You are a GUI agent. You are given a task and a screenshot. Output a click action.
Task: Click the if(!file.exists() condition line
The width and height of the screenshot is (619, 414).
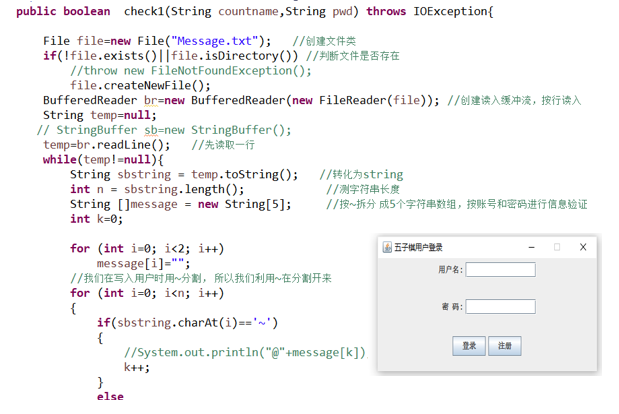(x=171, y=56)
